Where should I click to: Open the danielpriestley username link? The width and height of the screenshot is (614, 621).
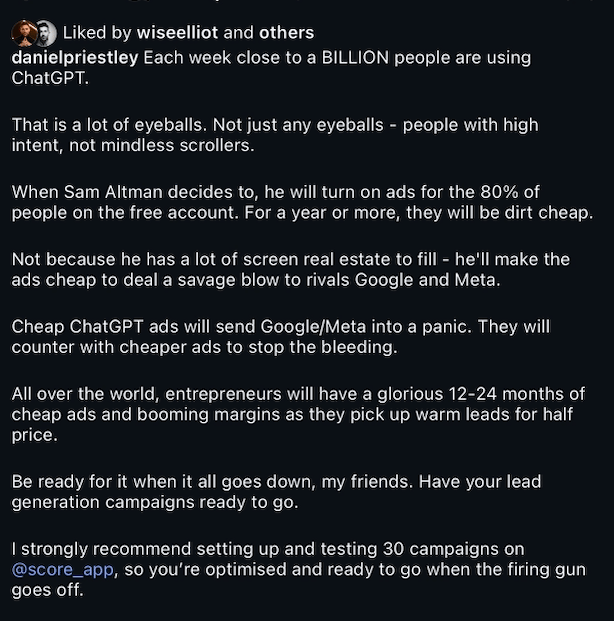pyautogui.click(x=75, y=58)
